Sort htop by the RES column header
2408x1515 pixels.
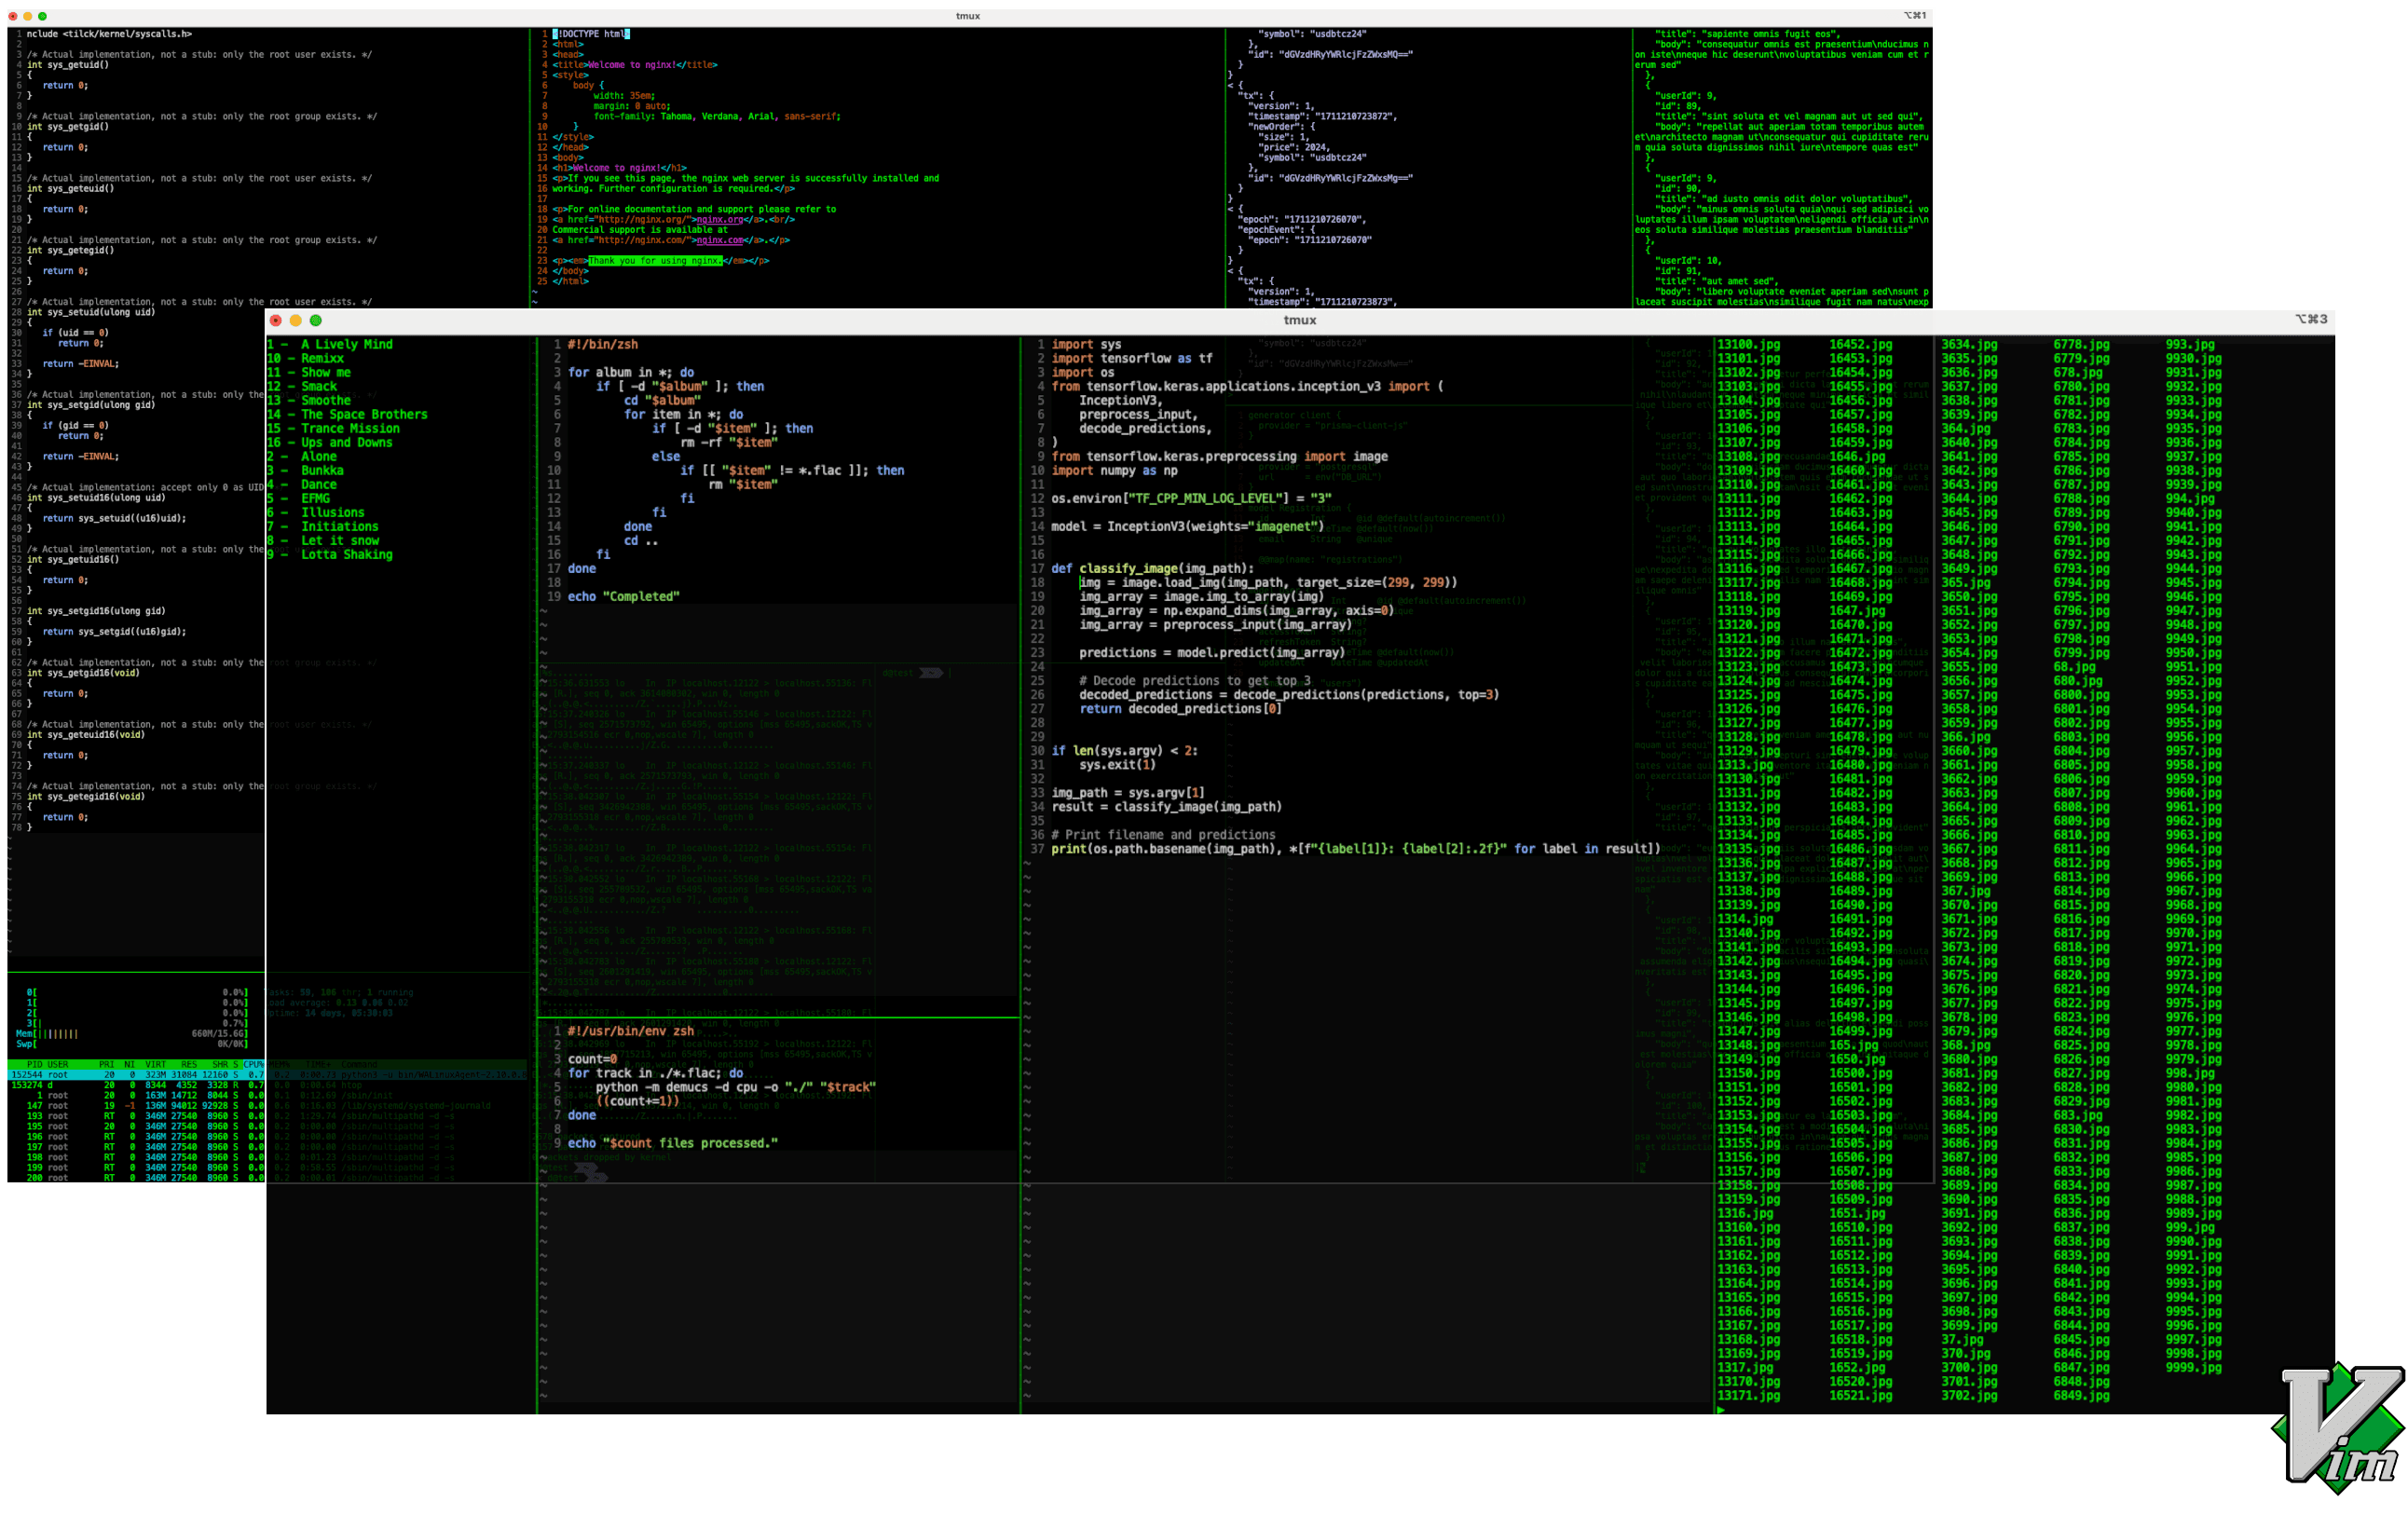pyautogui.click(x=188, y=1064)
